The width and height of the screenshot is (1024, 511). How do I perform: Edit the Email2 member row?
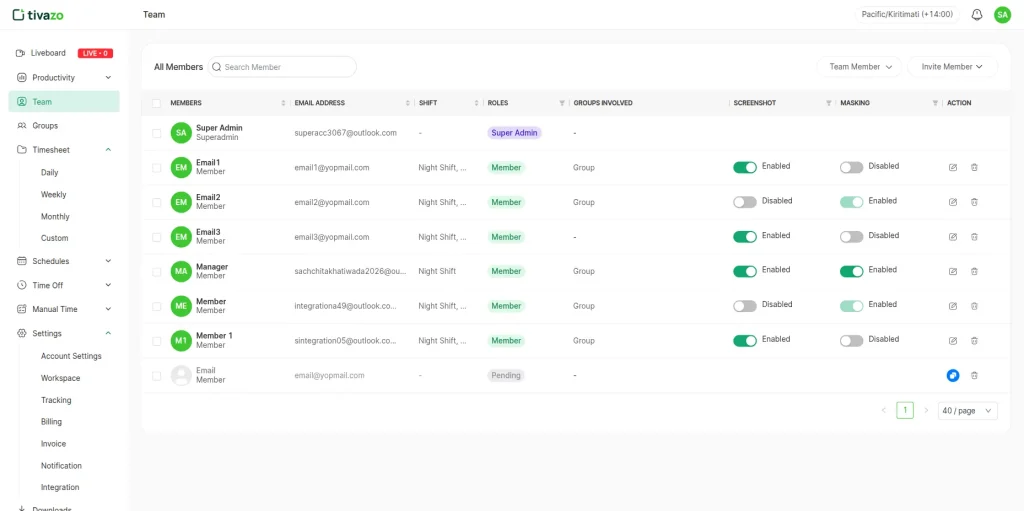pyautogui.click(x=953, y=202)
